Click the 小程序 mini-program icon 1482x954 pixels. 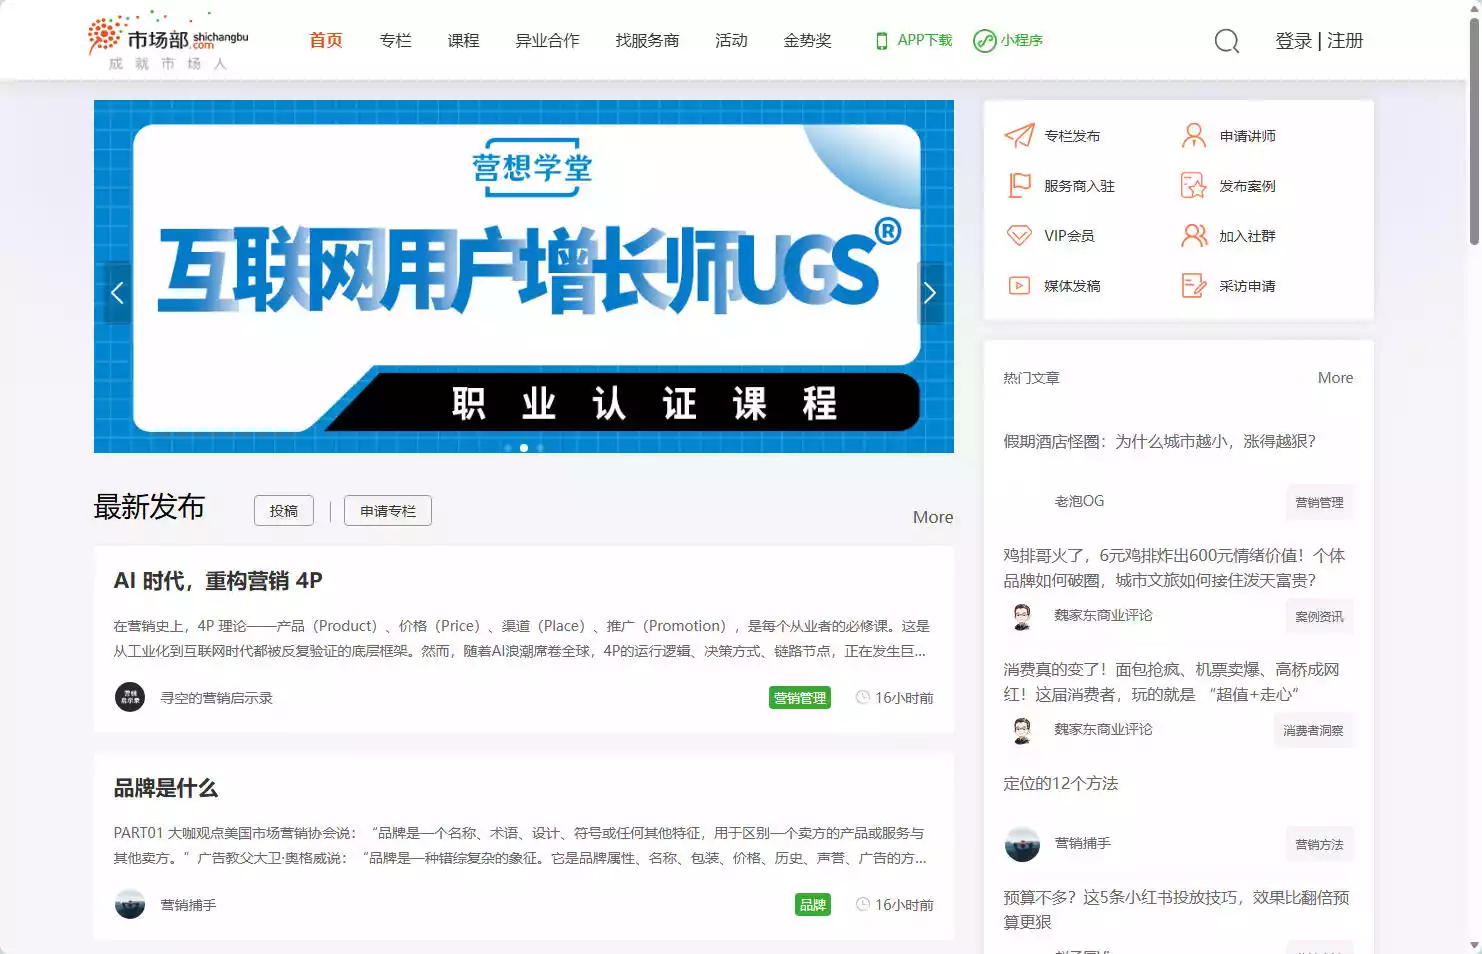[985, 41]
